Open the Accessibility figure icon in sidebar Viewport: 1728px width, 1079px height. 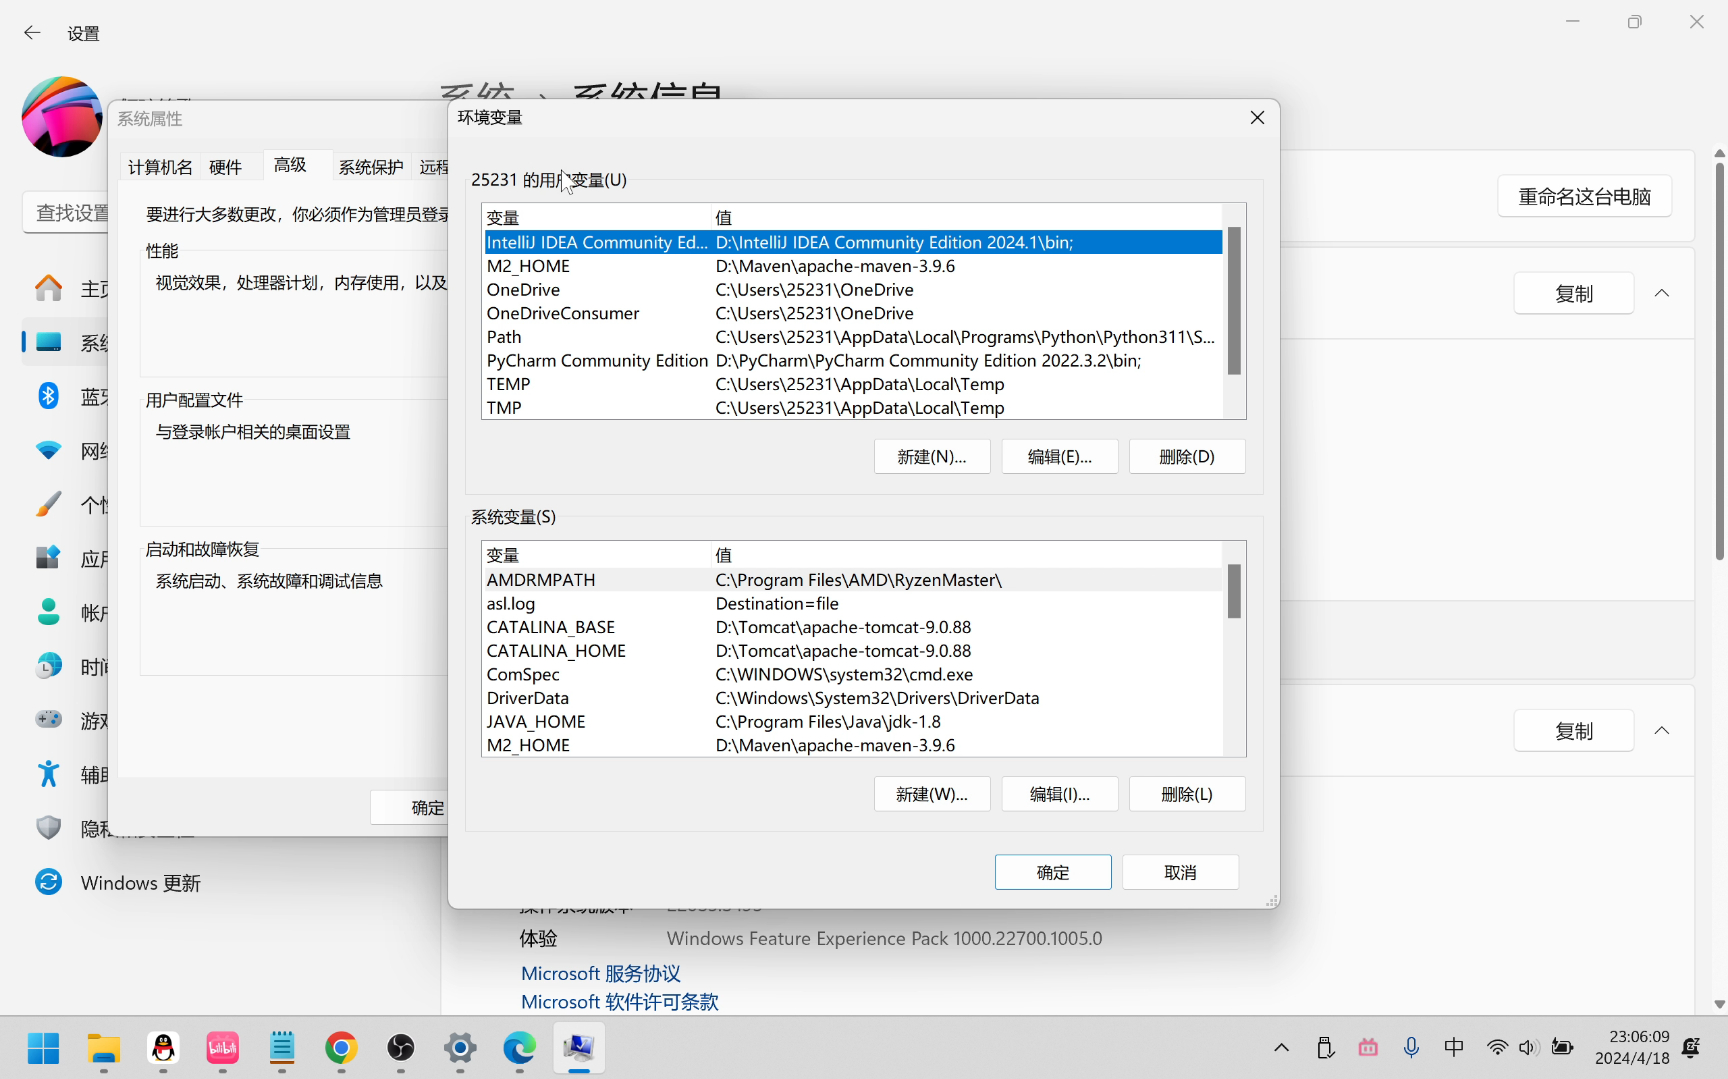click(48, 773)
